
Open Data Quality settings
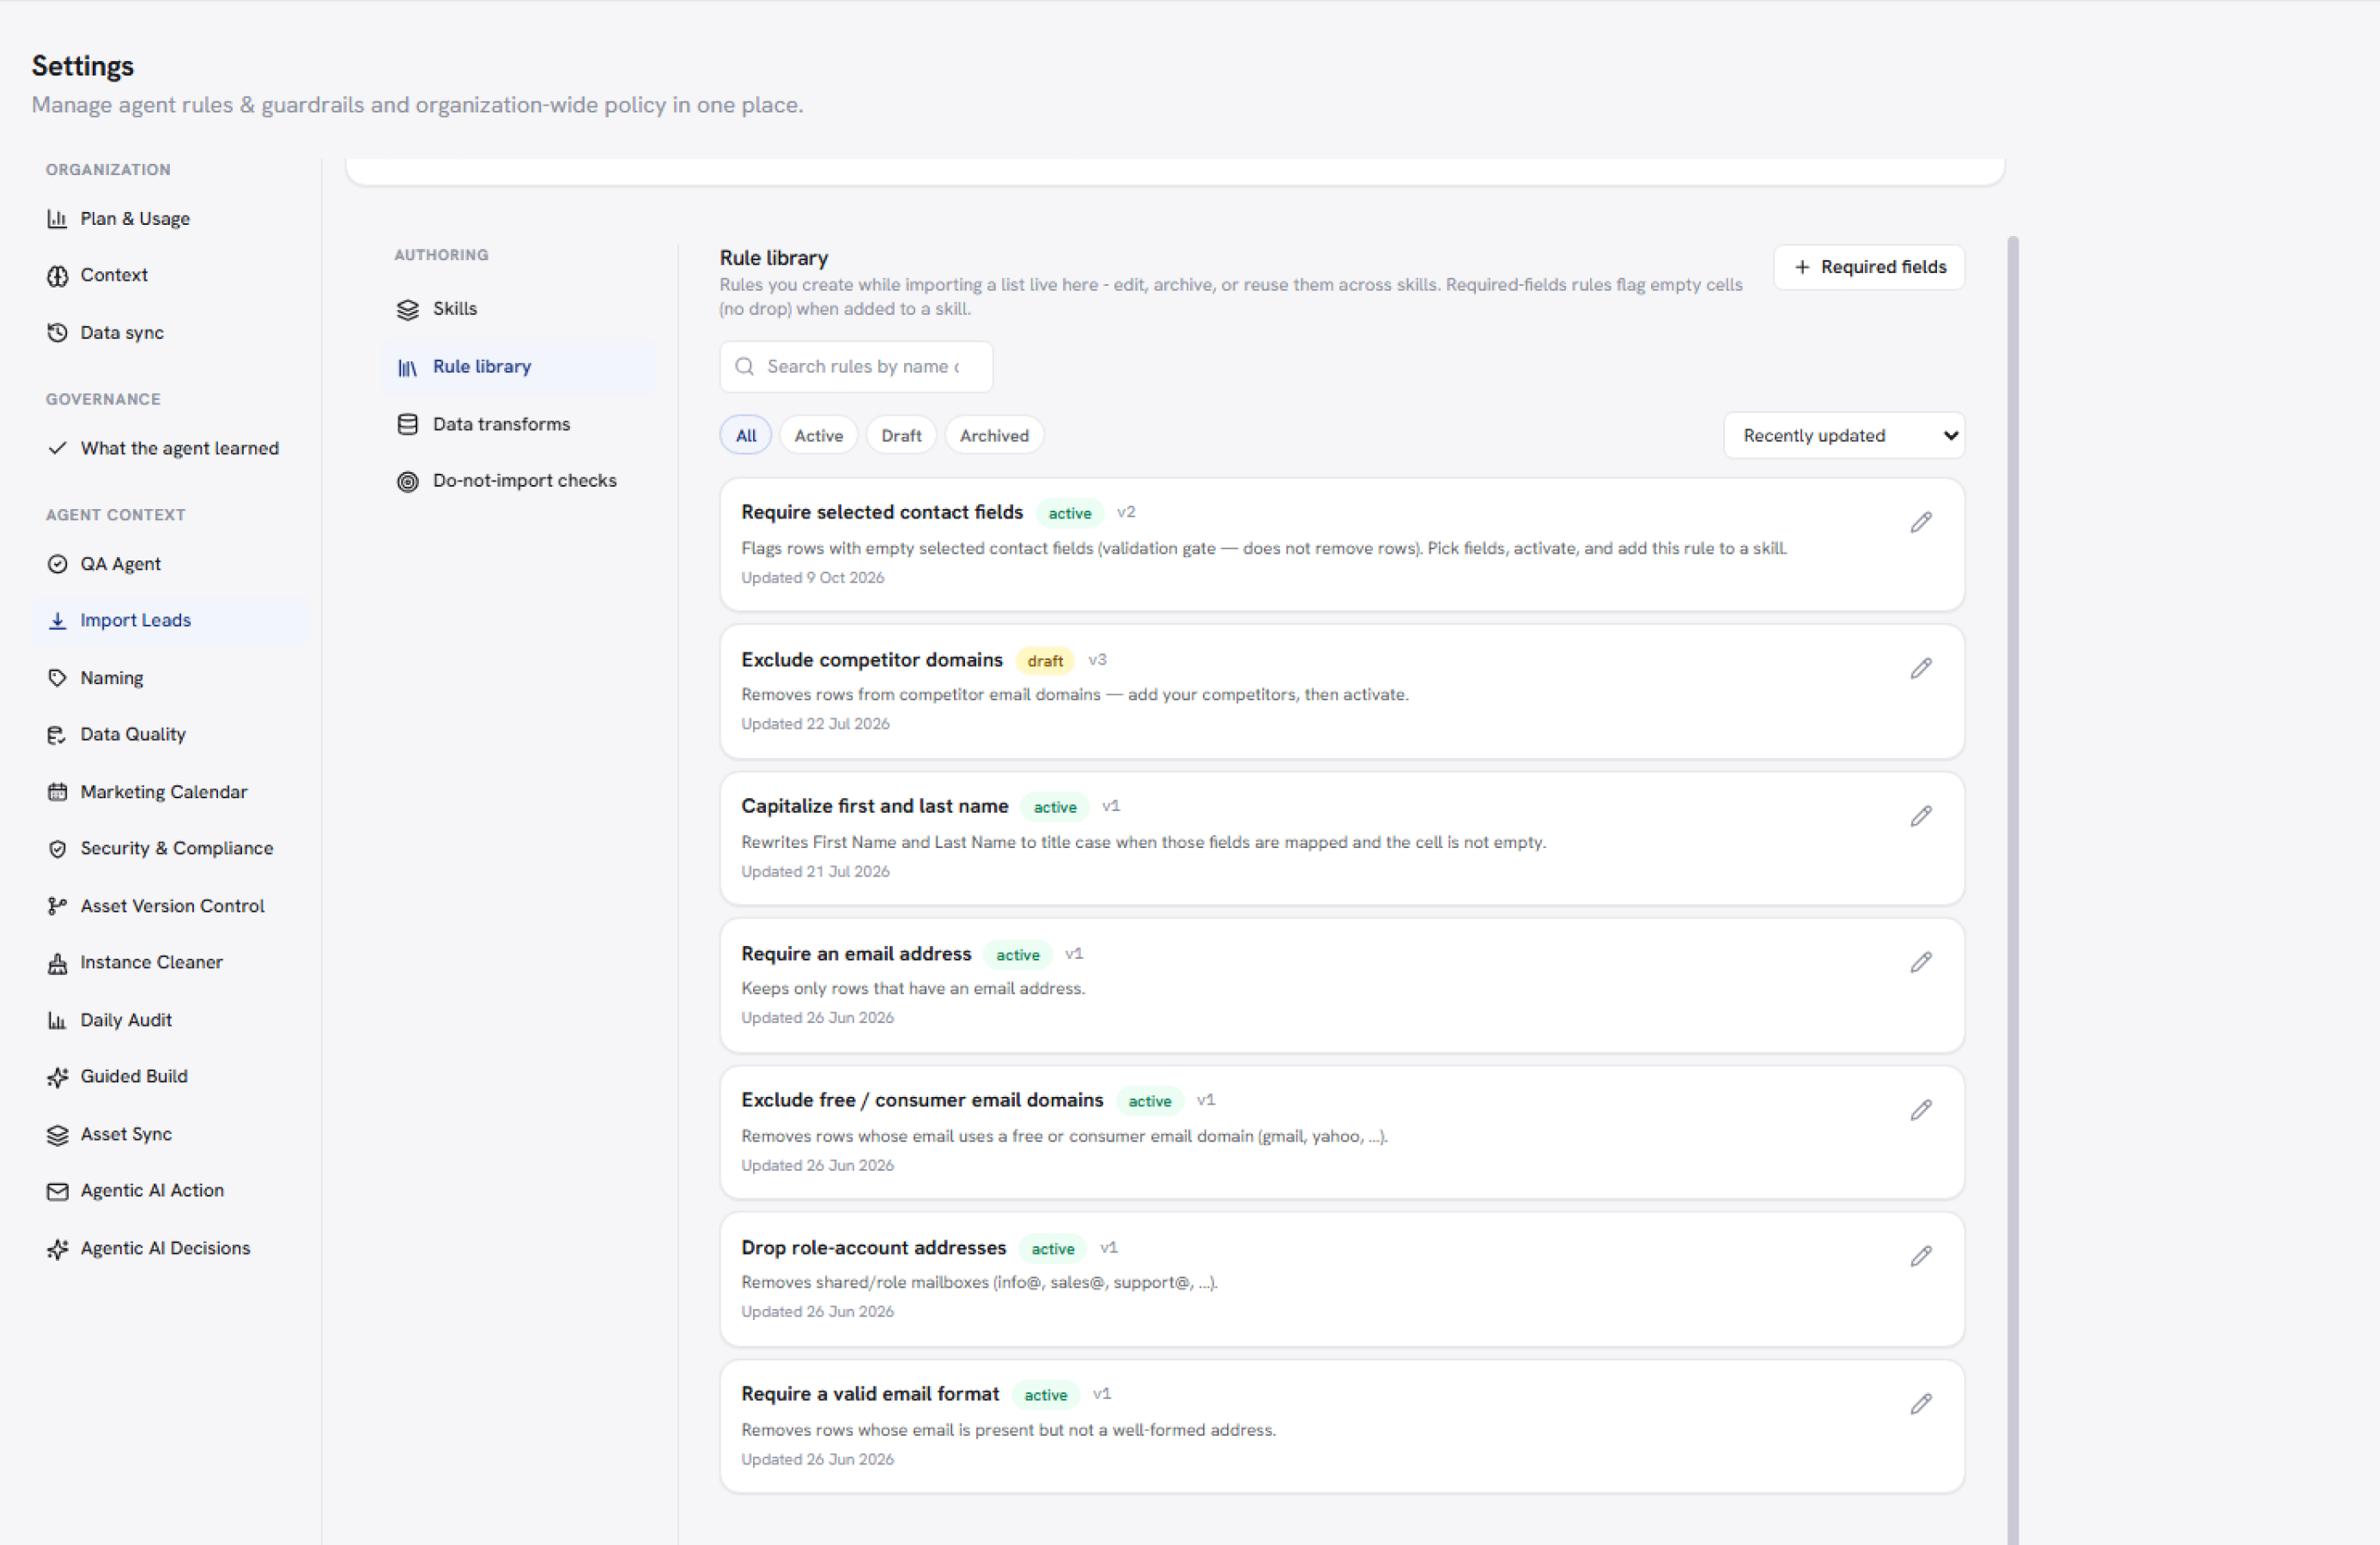pyautogui.click(x=170, y=734)
